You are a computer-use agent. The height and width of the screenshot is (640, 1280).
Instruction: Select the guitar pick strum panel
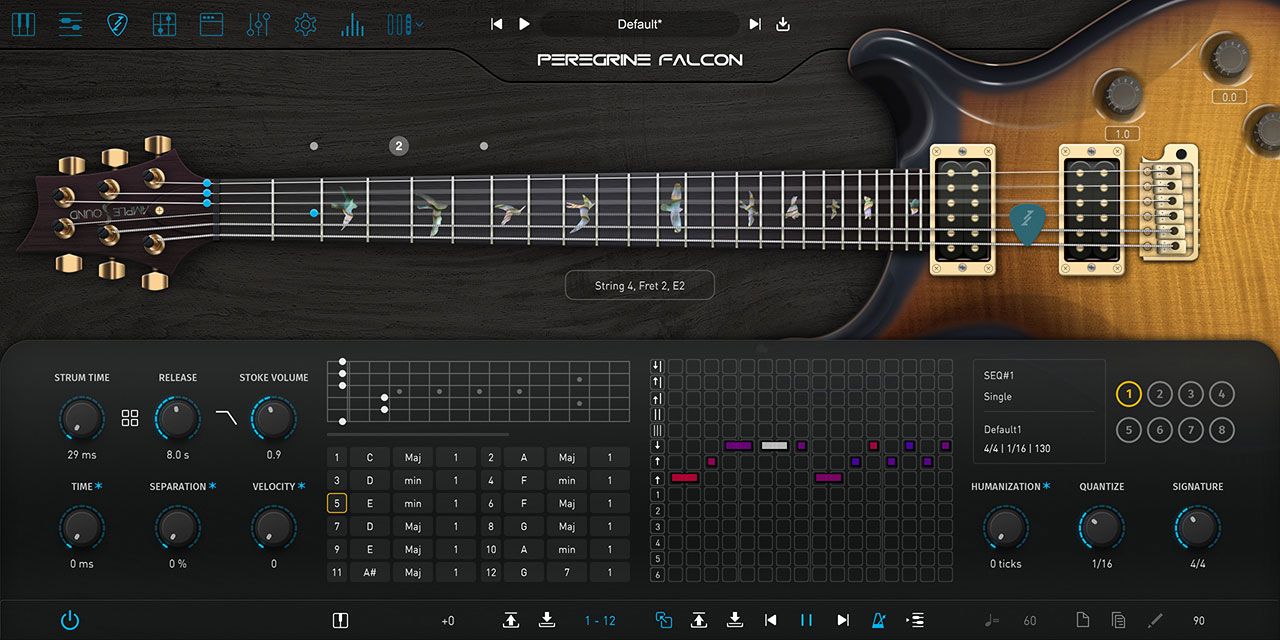(x=118, y=24)
